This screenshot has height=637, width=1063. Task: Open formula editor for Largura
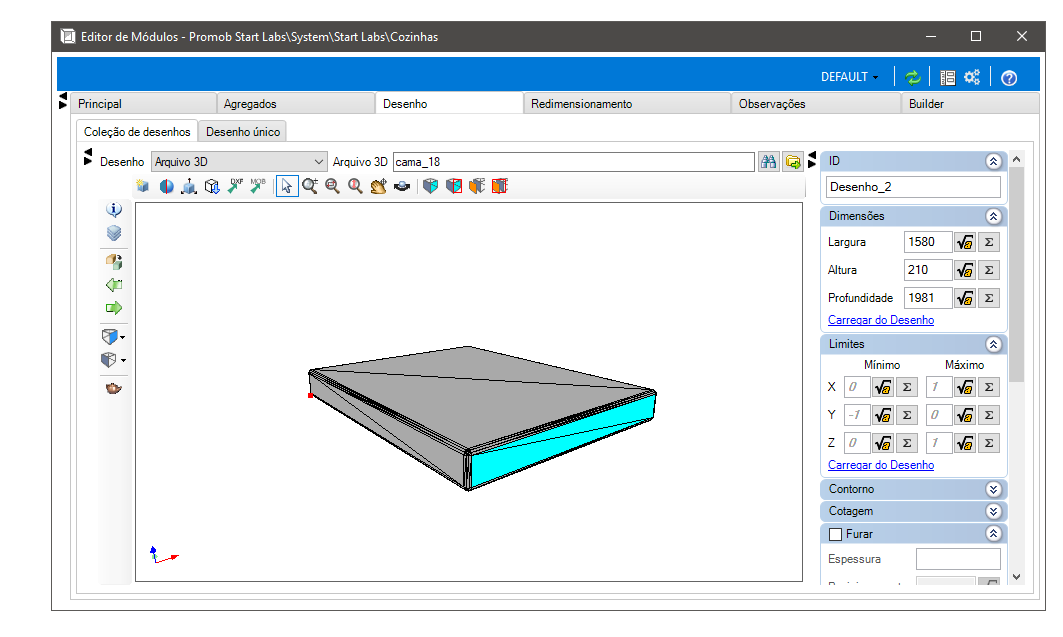965,242
